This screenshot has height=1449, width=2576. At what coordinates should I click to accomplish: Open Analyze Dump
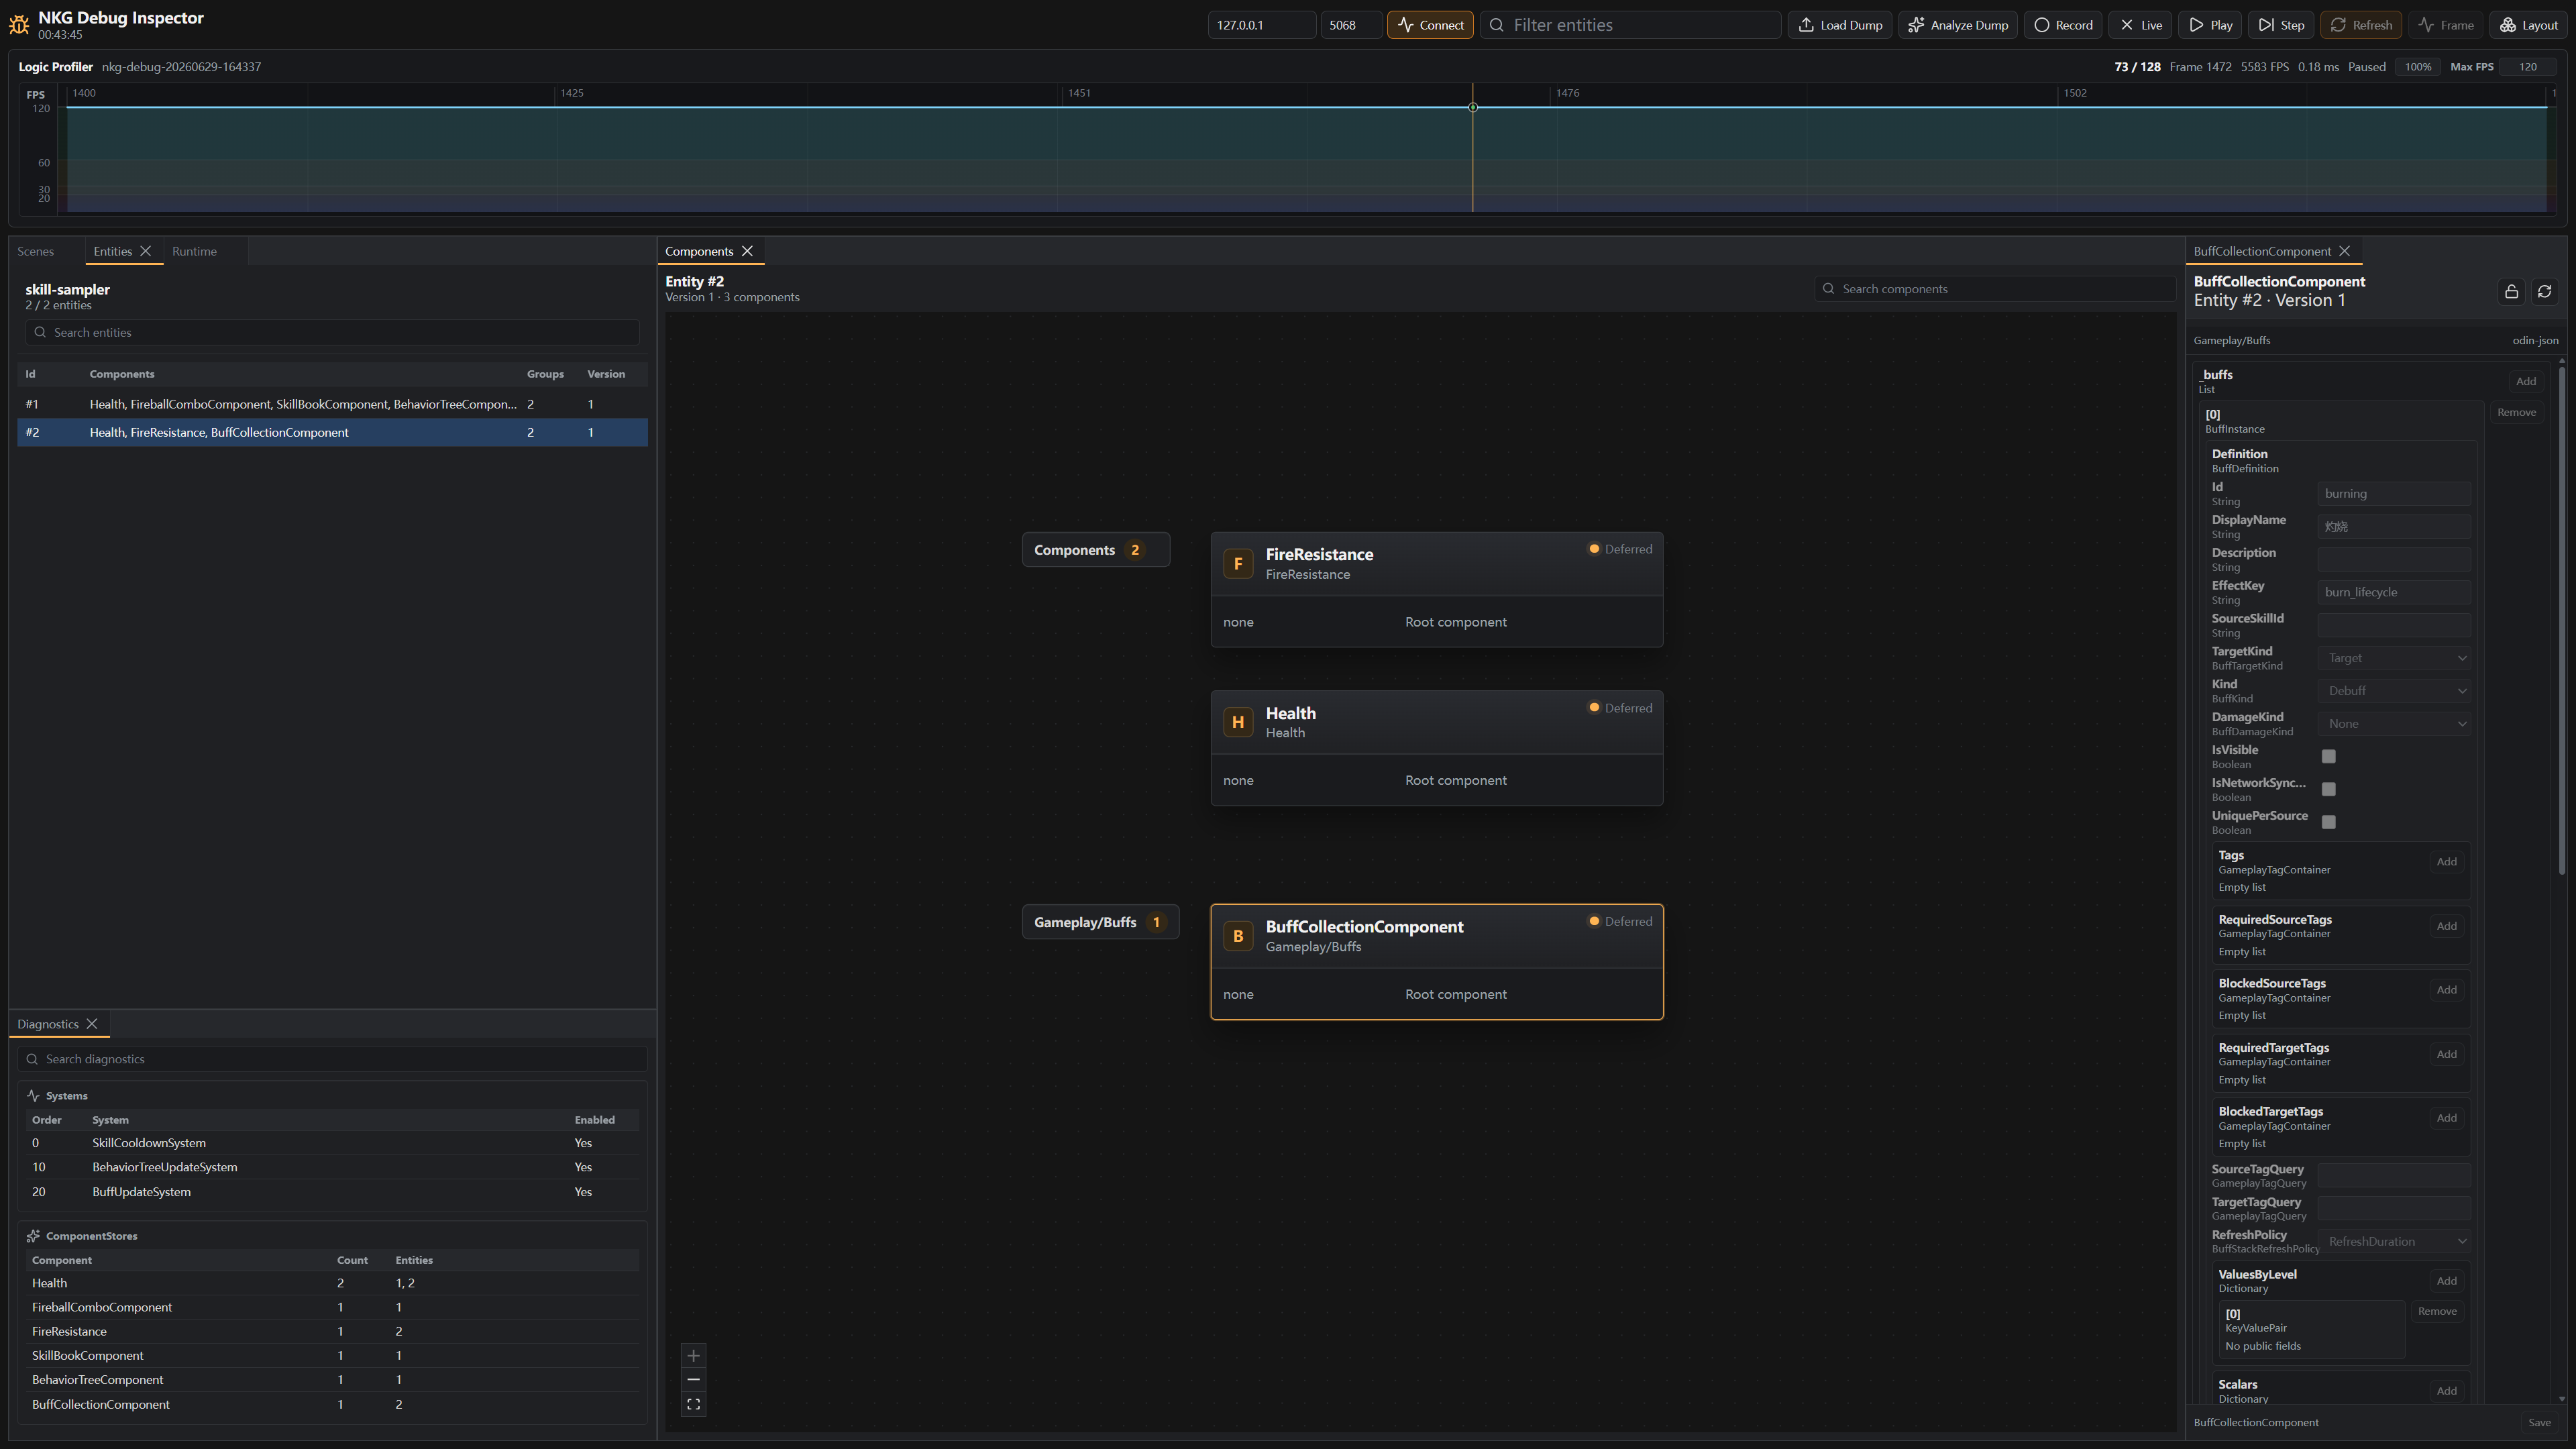click(1958, 25)
